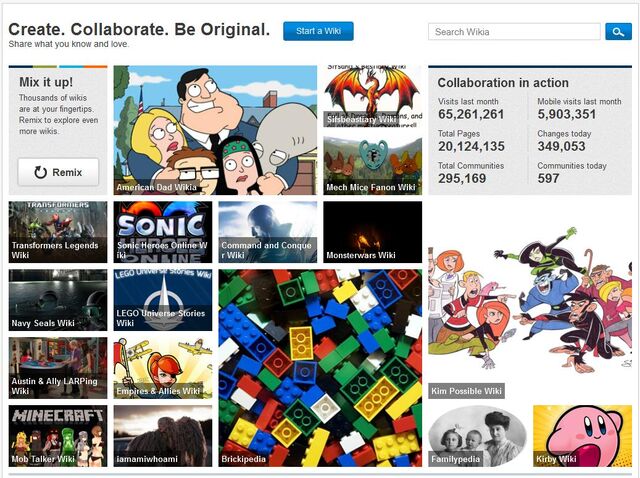Click the Remix button

tap(58, 172)
